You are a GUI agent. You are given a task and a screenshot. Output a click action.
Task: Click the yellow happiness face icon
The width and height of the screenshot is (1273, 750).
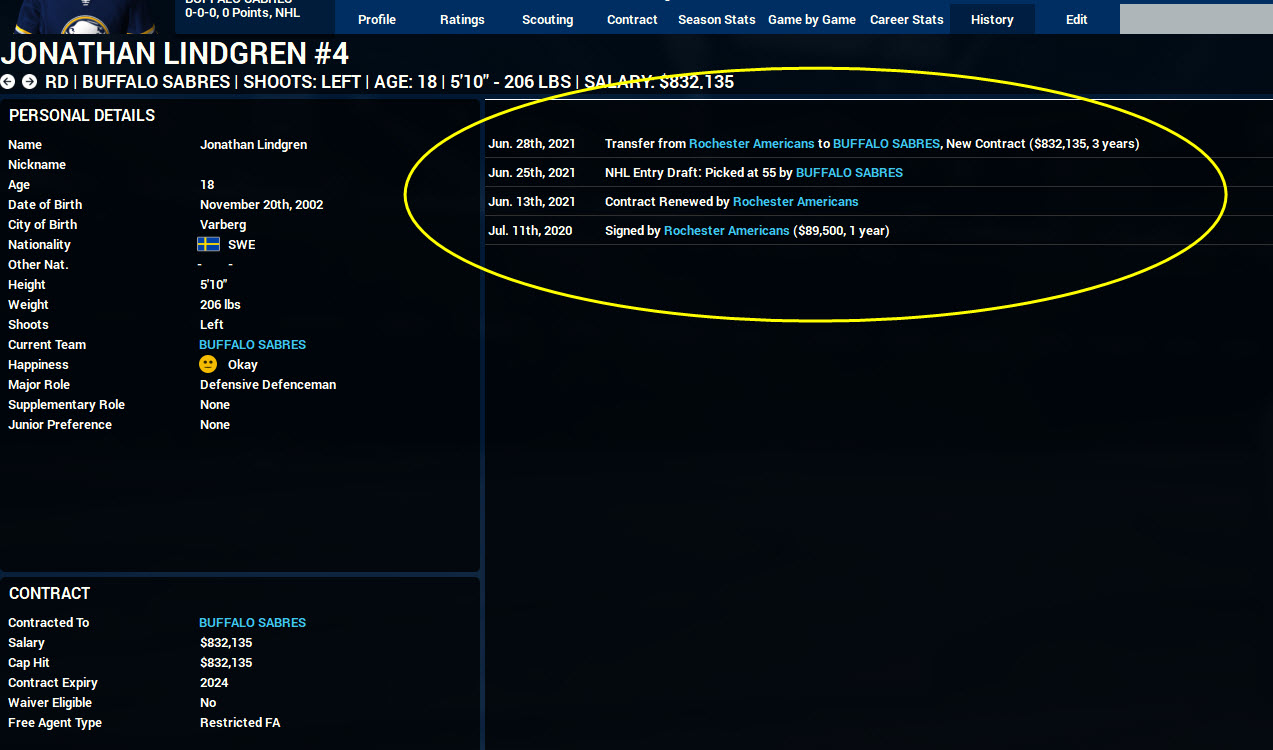tap(208, 364)
